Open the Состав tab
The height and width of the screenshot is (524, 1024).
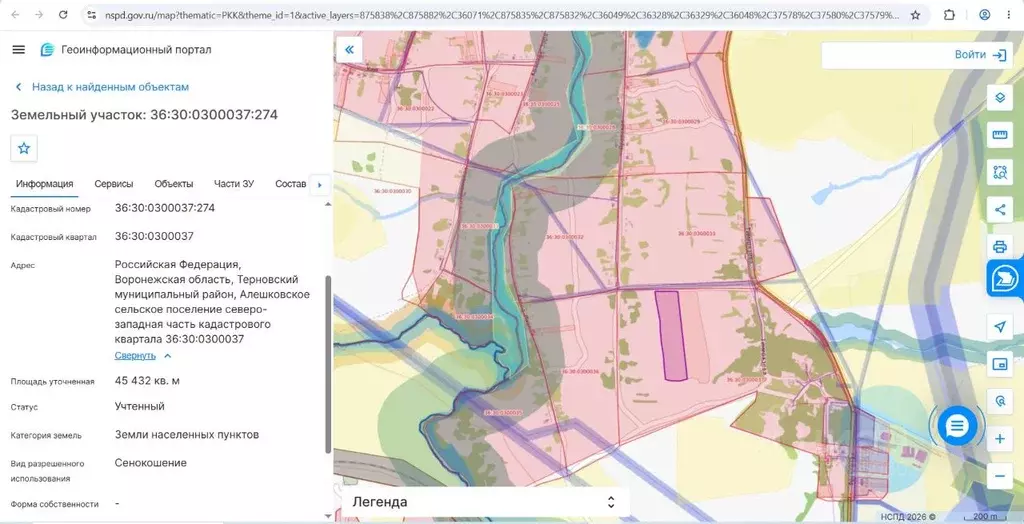291,184
